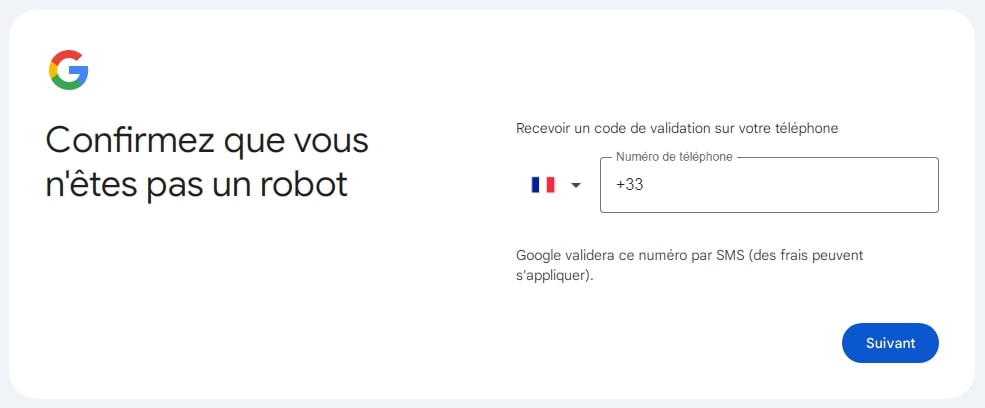Viewport: 985px width, 408px height.
Task: Click the floating "Numéro de téléphone" label
Action: [x=674, y=157]
